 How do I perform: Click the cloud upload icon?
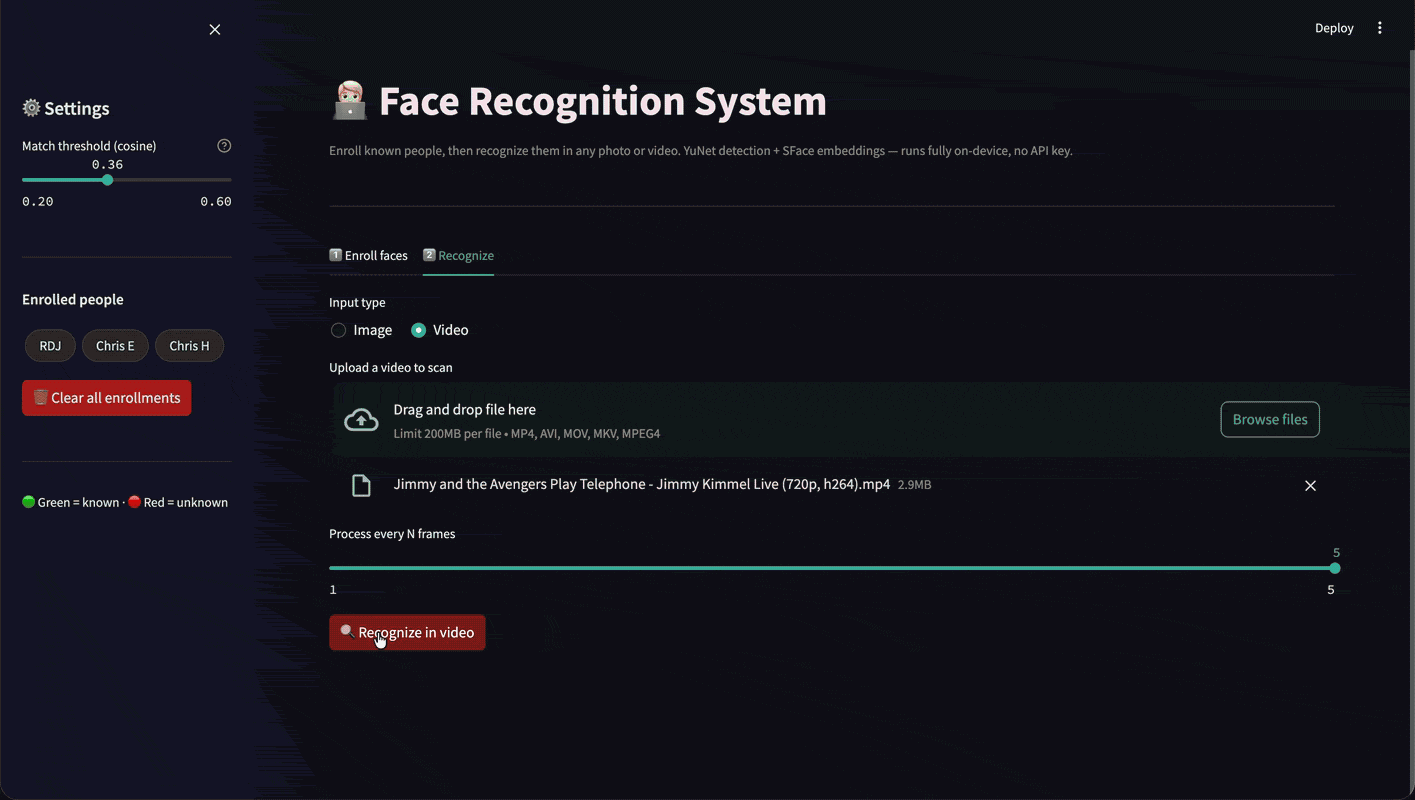coord(361,420)
